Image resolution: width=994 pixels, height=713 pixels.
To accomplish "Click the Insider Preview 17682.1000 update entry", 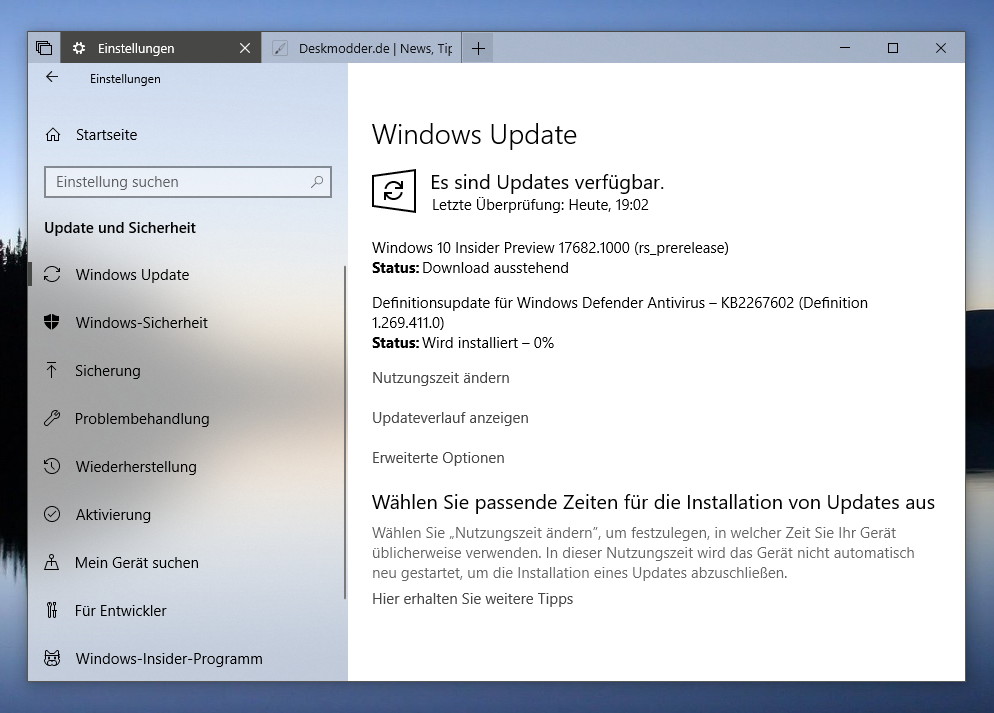I will point(550,248).
